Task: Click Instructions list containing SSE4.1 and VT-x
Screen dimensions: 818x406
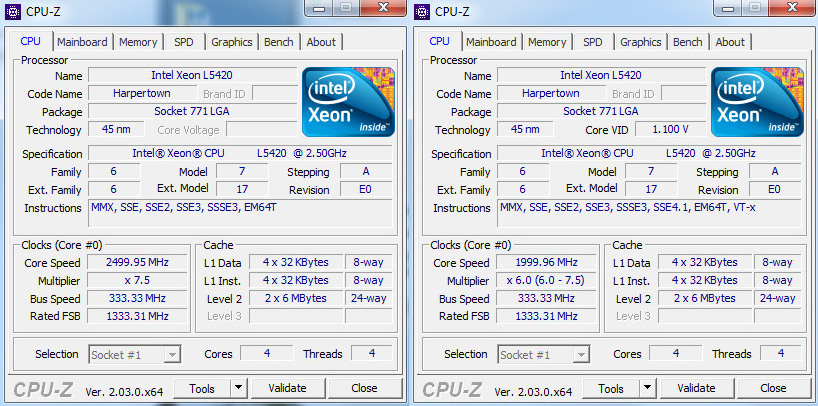Action: tap(649, 213)
